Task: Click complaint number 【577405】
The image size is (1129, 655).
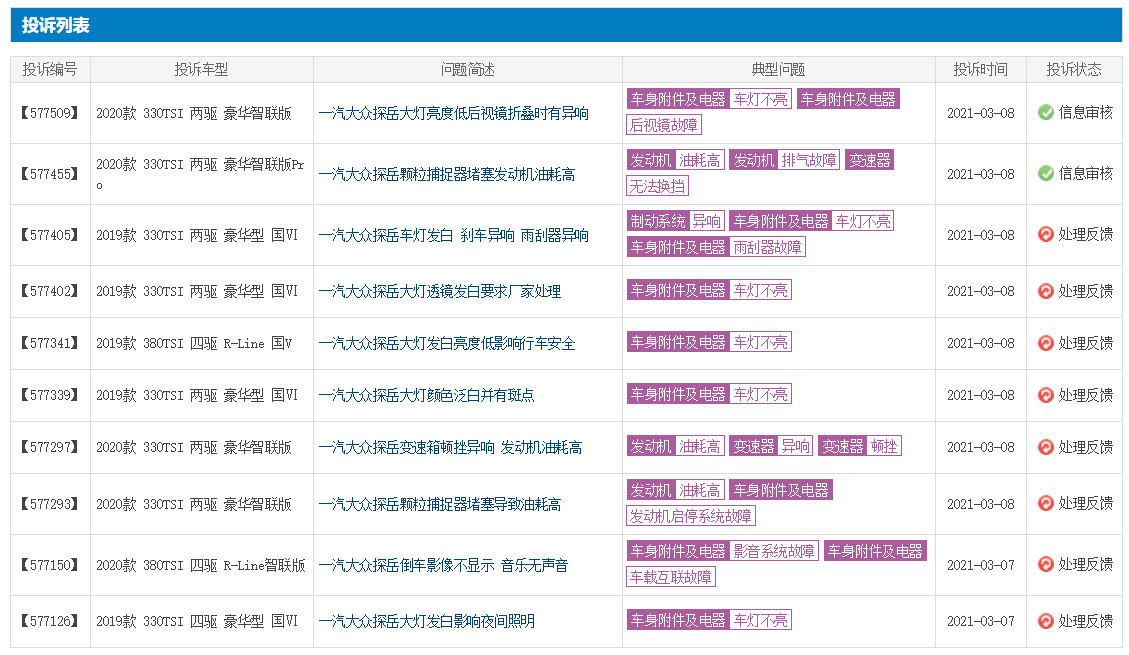Action: 50,235
